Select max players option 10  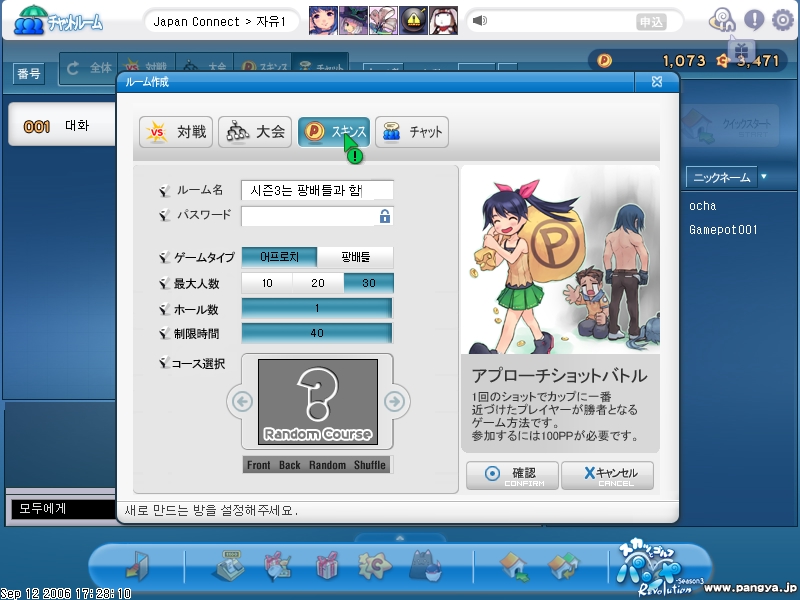pyautogui.click(x=267, y=283)
